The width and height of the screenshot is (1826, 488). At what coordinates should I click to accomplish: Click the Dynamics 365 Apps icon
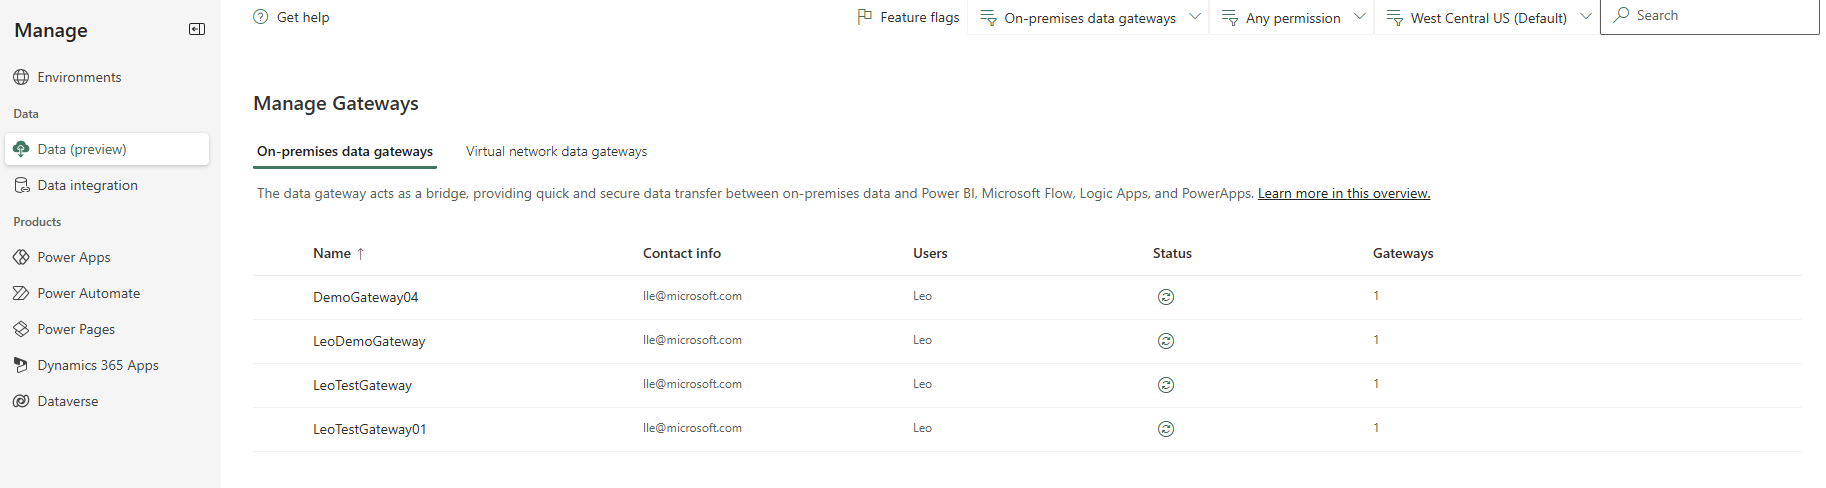(21, 365)
